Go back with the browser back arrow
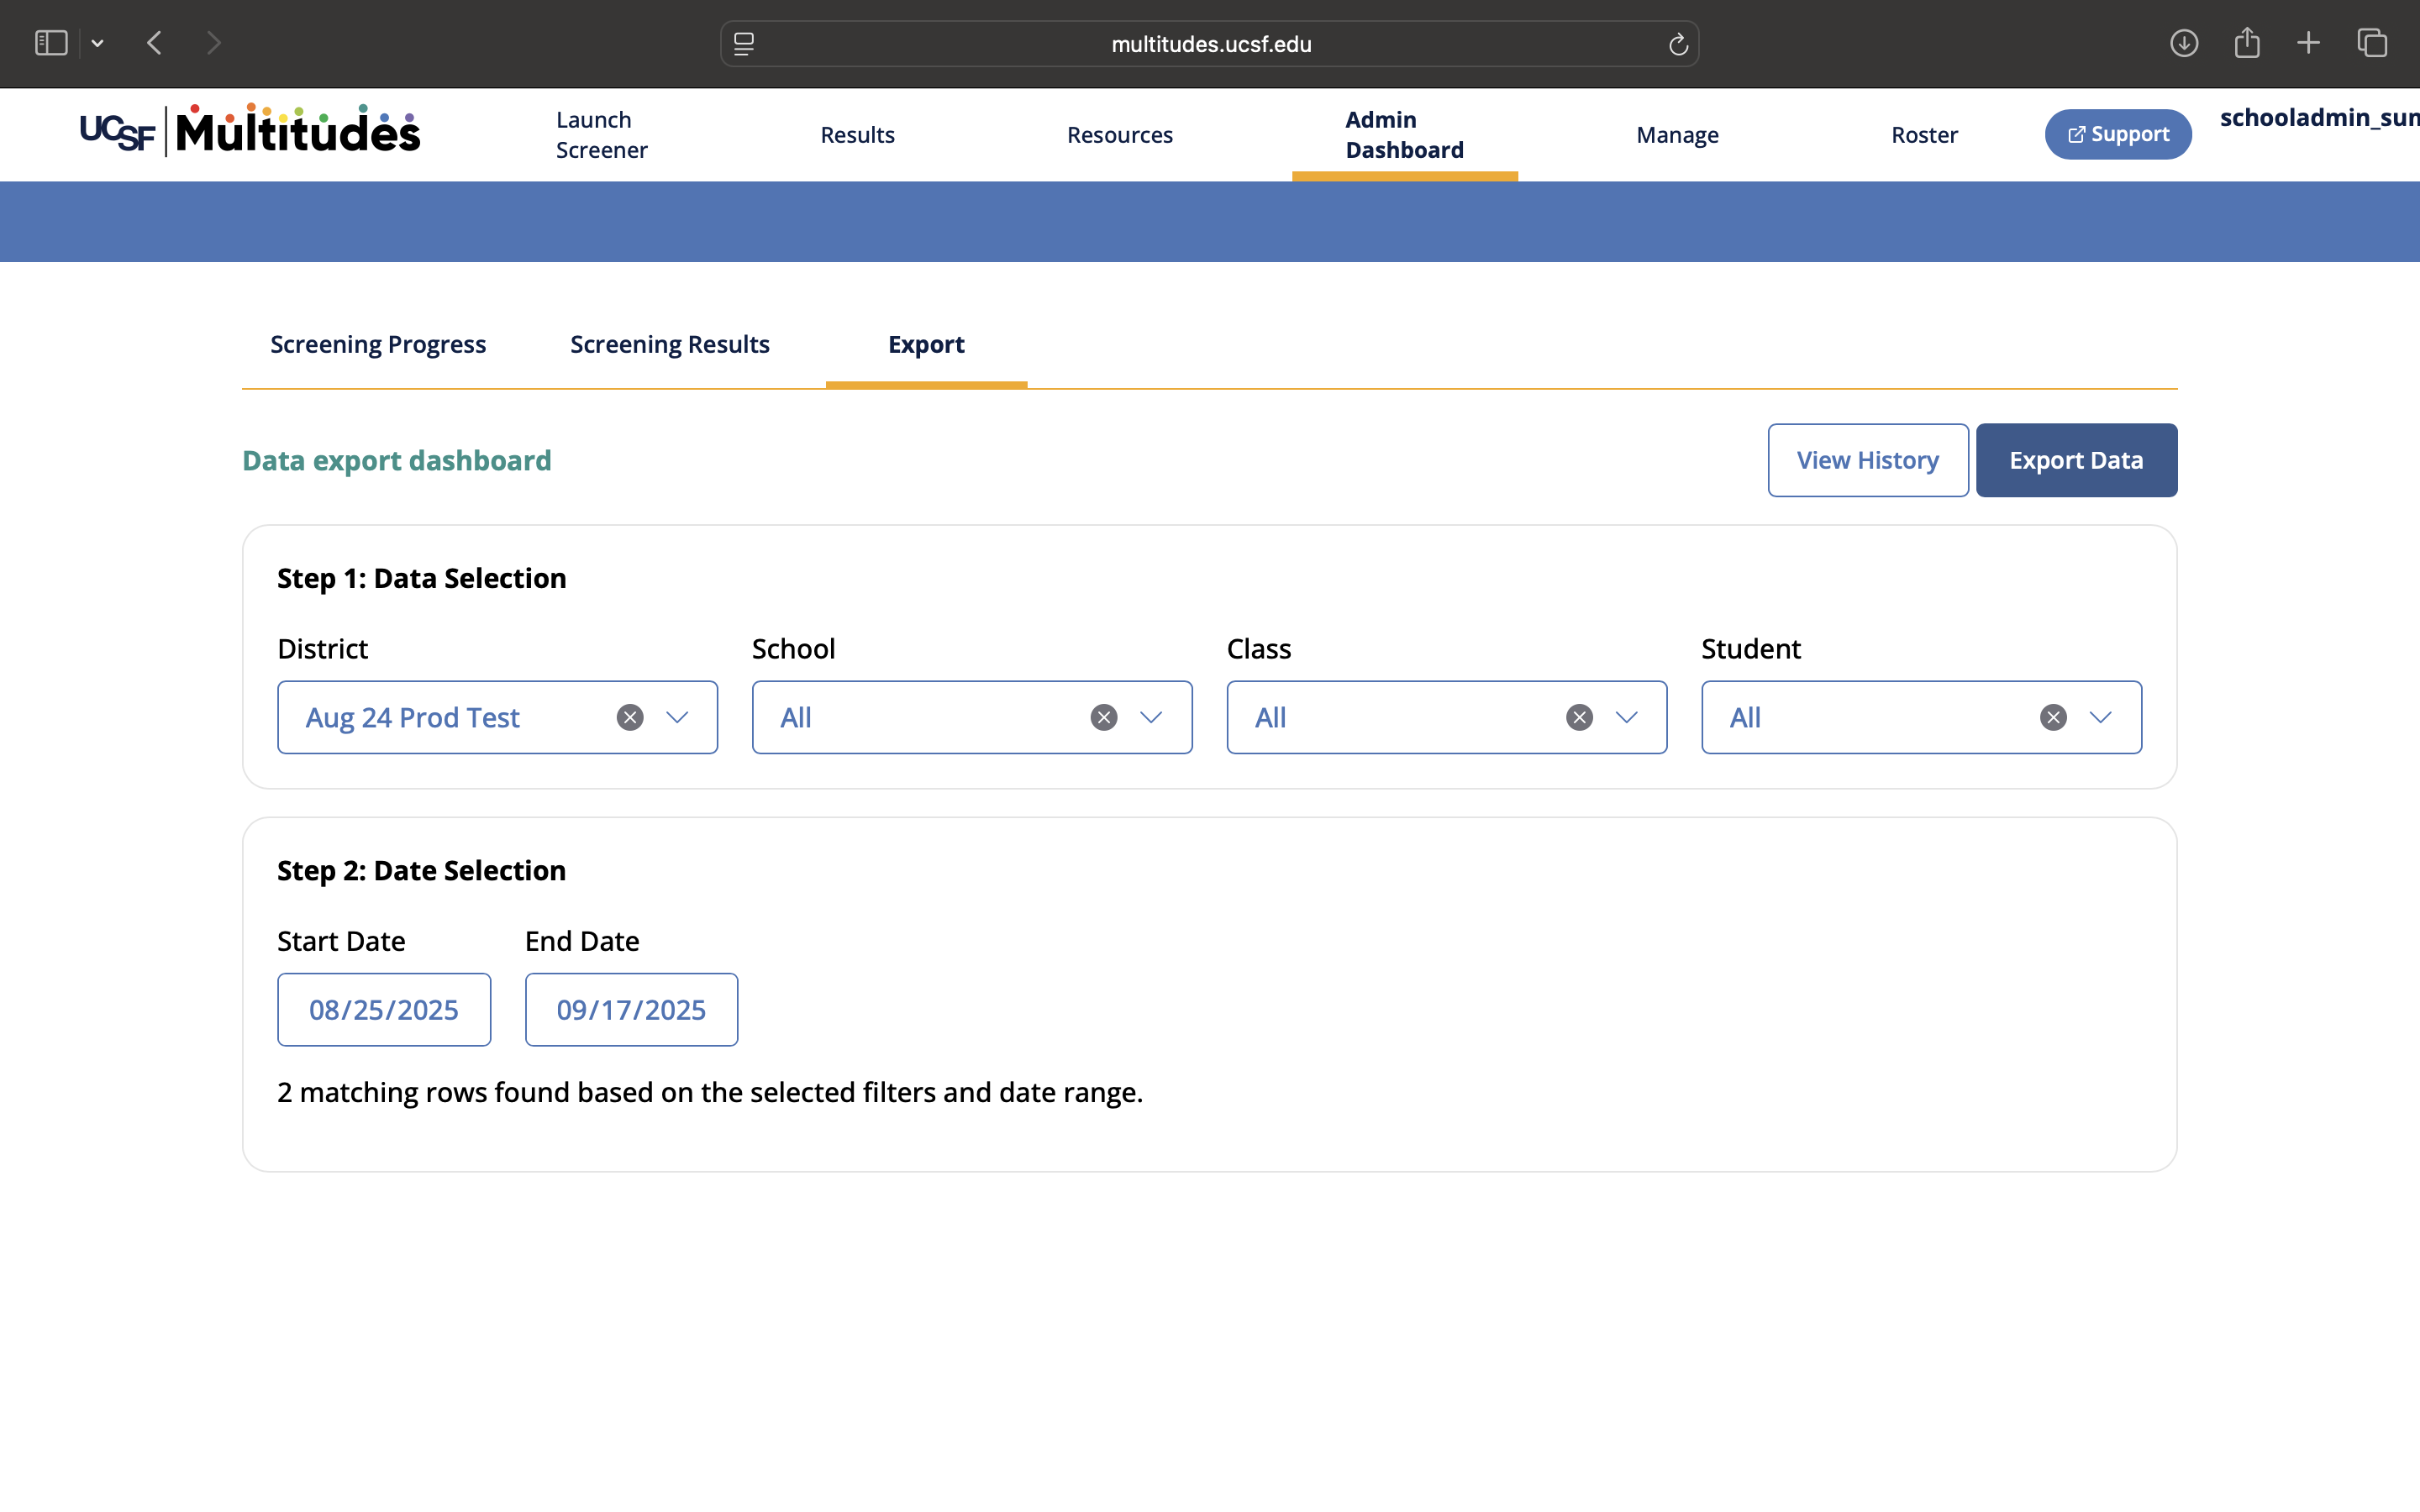 point(154,43)
